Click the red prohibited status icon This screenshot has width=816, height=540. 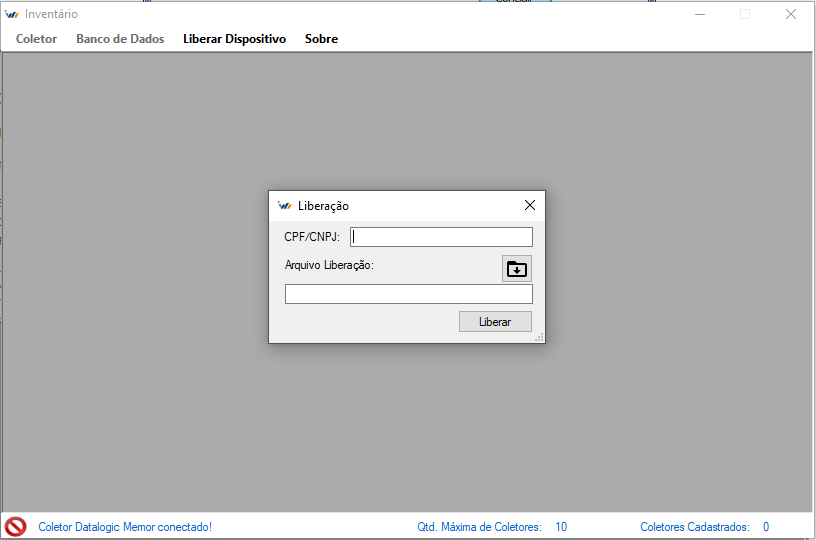pyautogui.click(x=15, y=526)
